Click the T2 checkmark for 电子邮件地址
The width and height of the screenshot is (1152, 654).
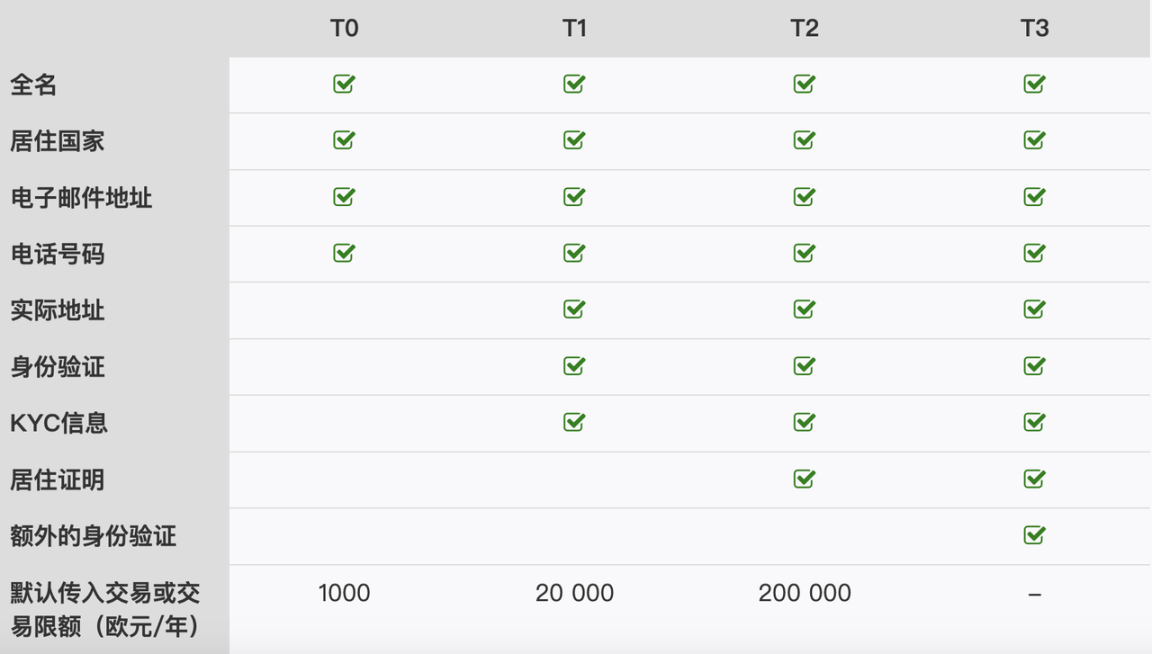(804, 197)
